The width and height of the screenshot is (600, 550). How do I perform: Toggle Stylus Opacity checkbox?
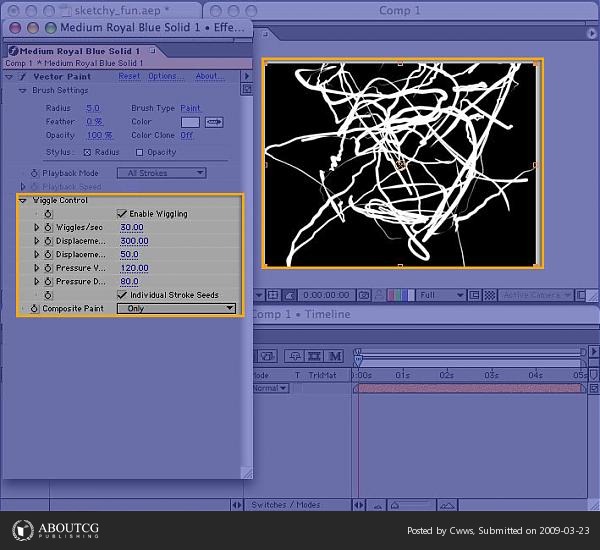139,152
